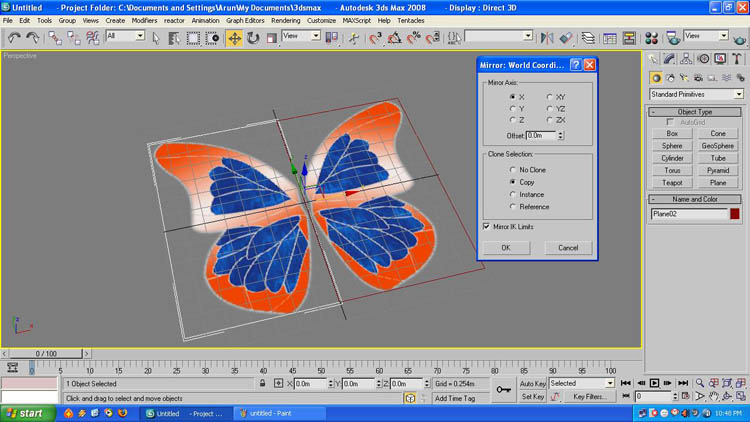750x422 pixels.
Task: Open the Modifiers menu
Action: tap(144, 20)
